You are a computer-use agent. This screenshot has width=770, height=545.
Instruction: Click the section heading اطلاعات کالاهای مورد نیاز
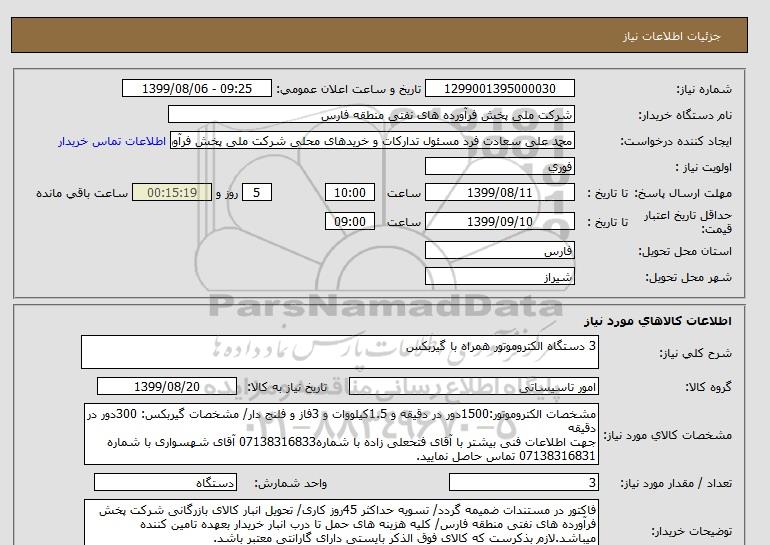point(658,321)
